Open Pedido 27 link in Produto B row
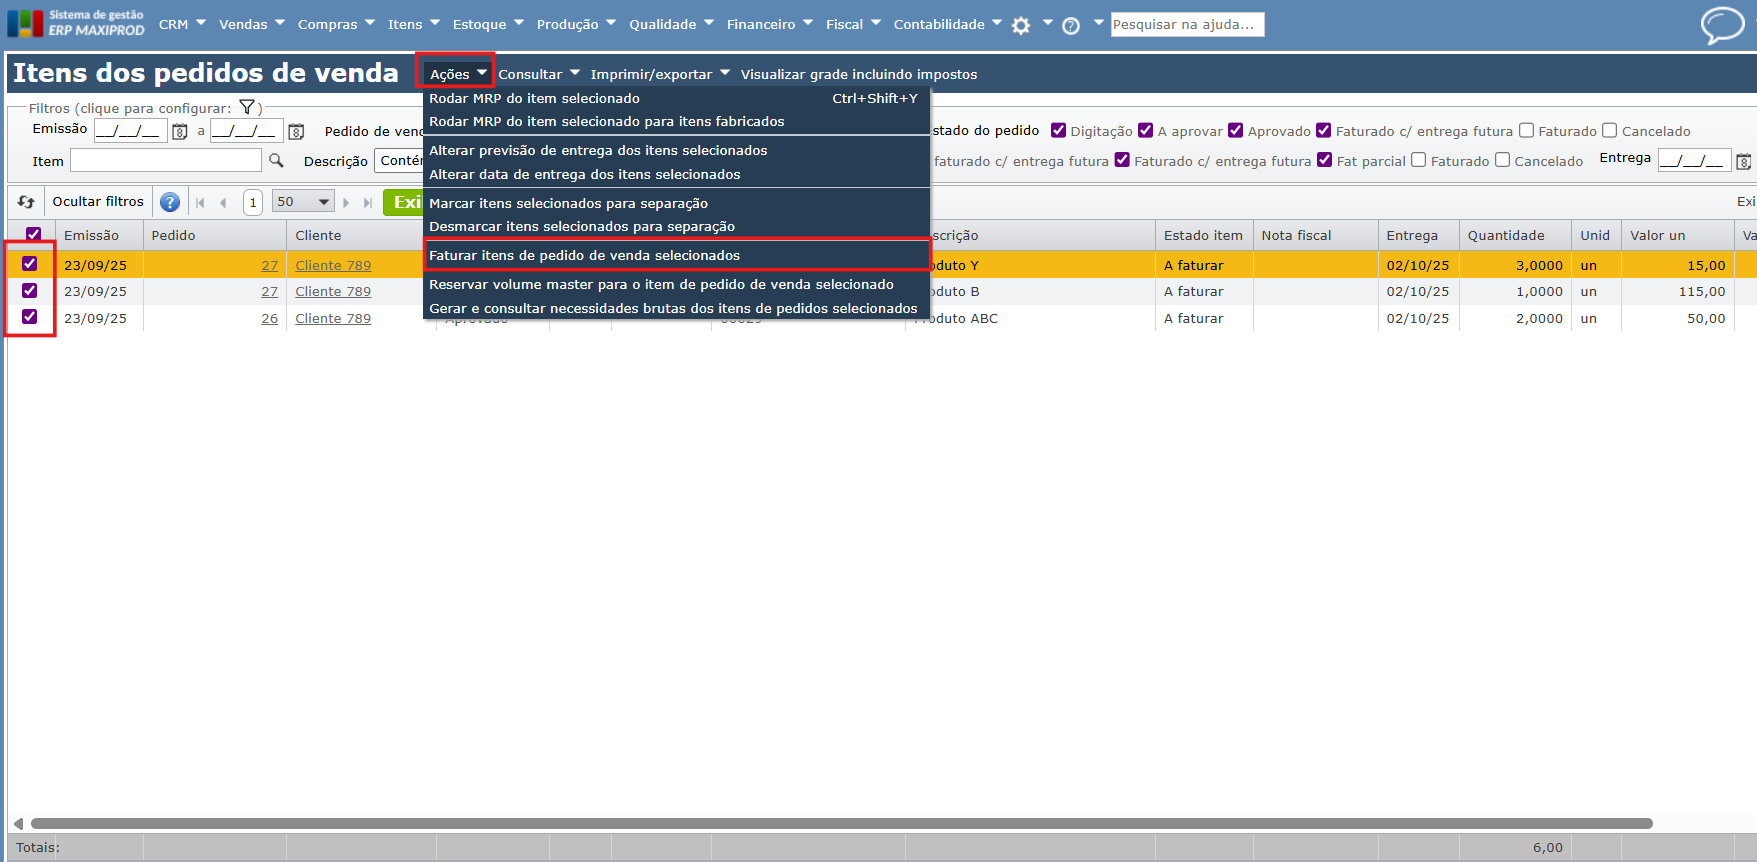Viewport: 1757px width, 862px height. (270, 291)
